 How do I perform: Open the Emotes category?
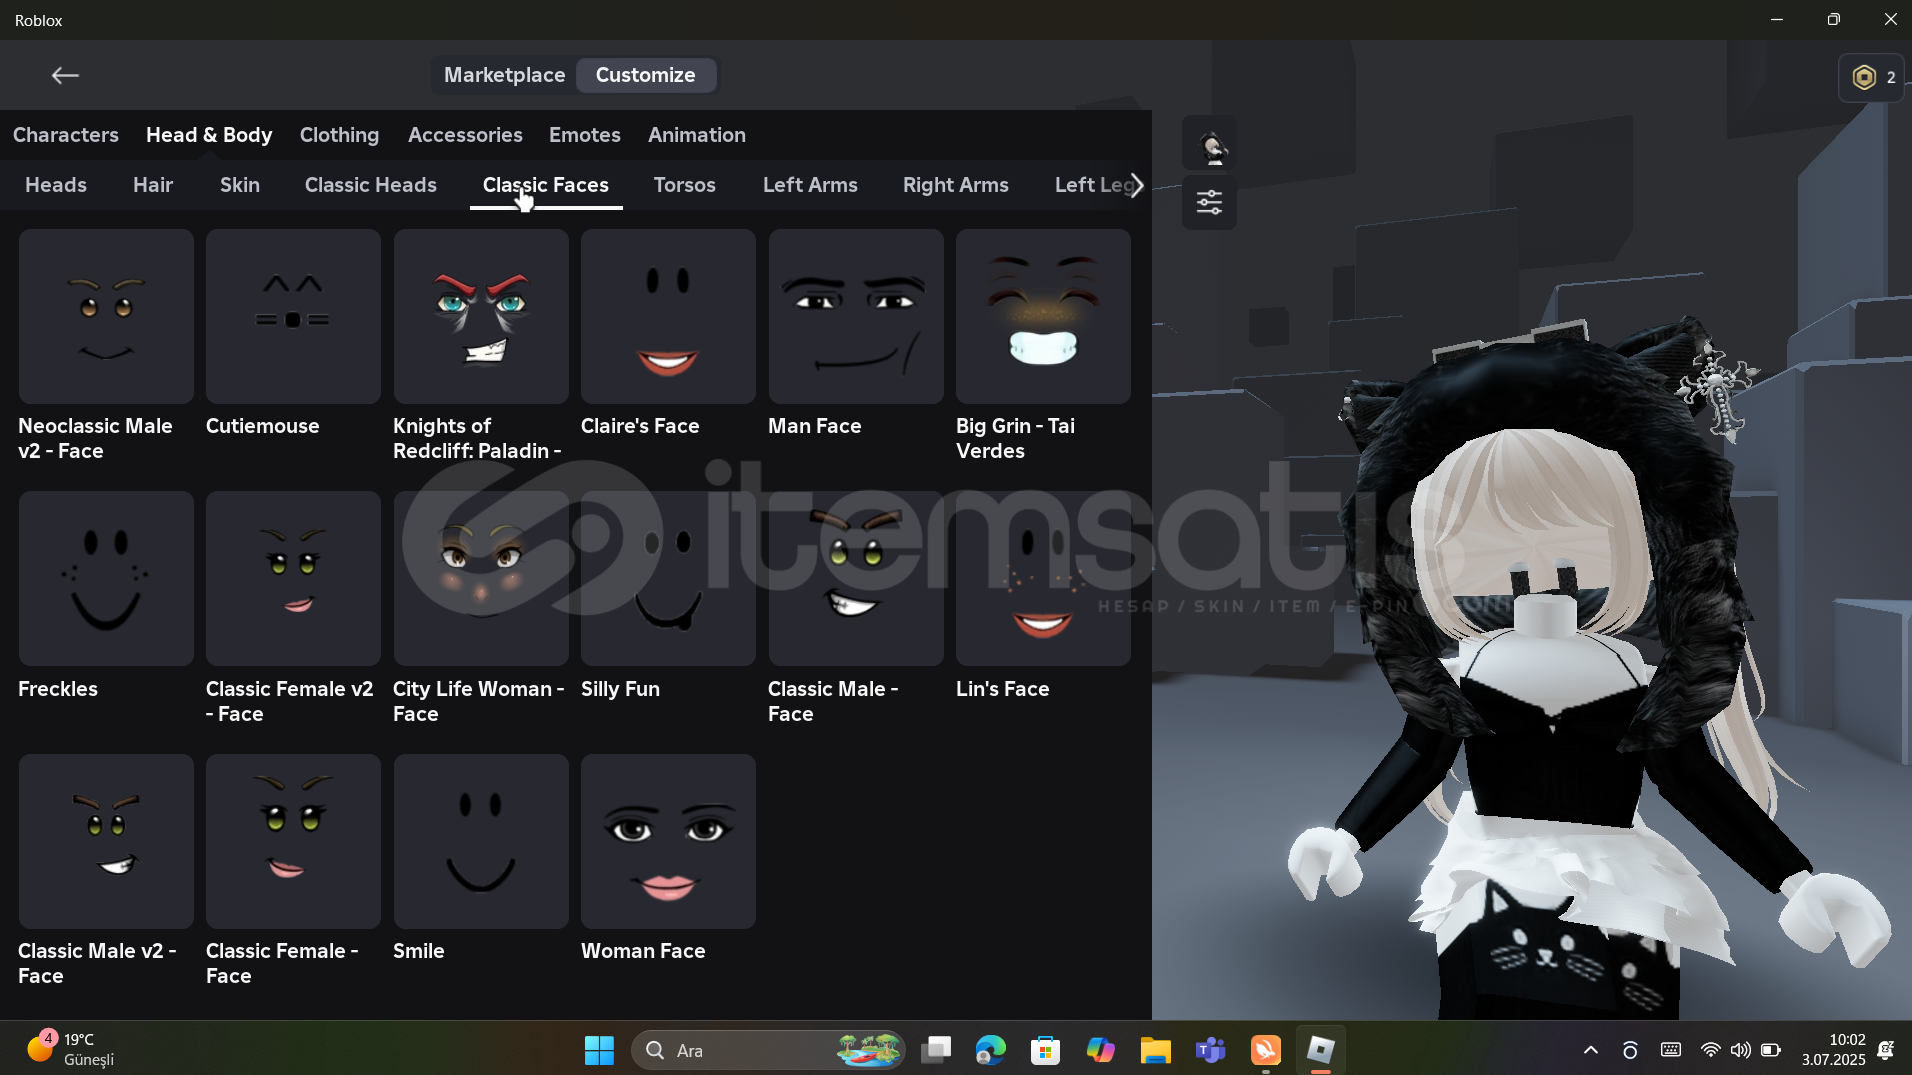[585, 135]
